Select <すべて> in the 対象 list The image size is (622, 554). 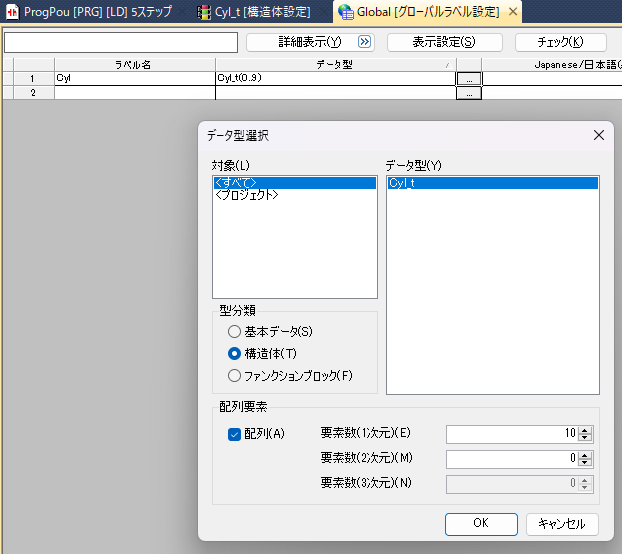295,182
